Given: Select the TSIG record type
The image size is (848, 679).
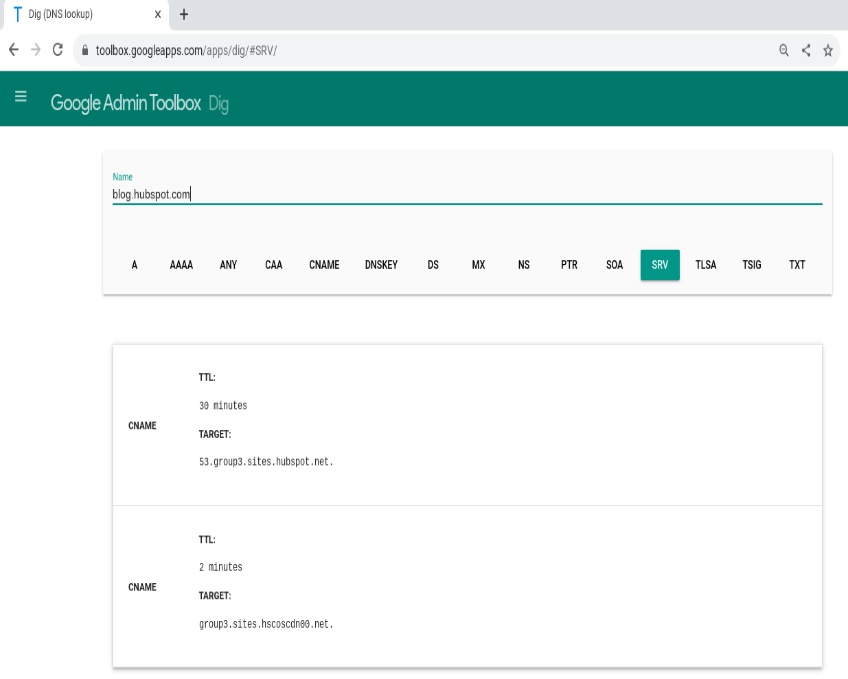Looking at the screenshot, I should [x=752, y=265].
